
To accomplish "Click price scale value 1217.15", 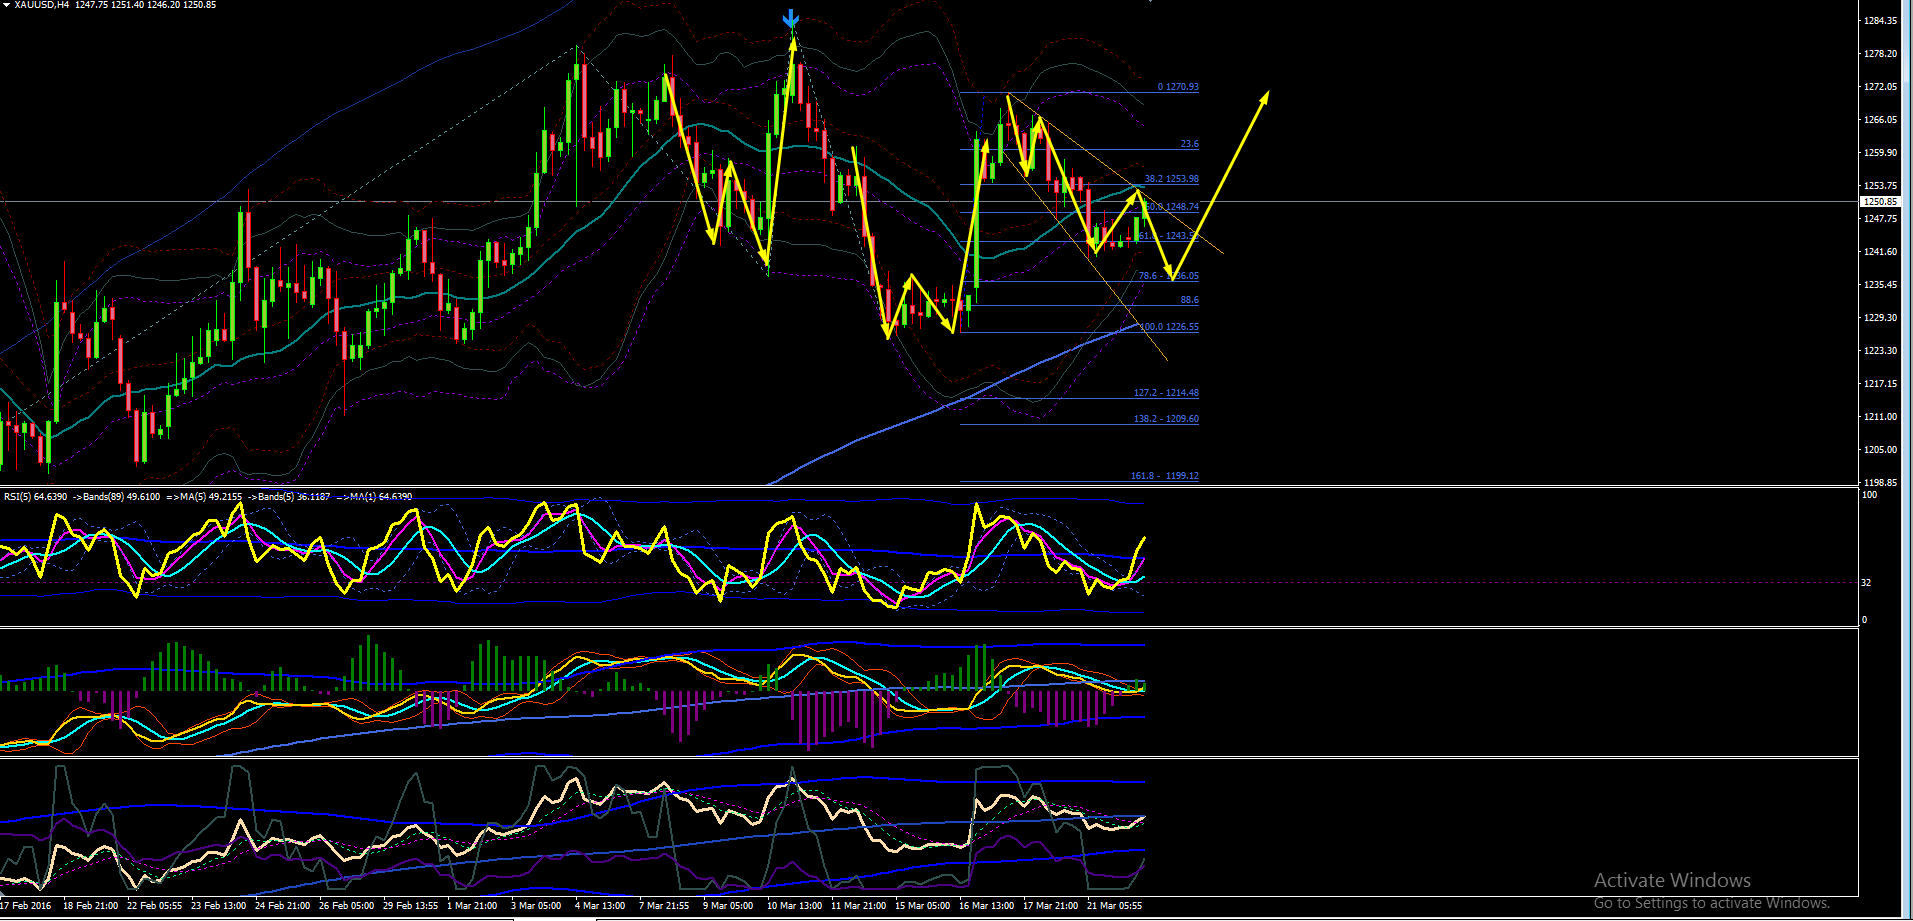I will pos(1881,384).
